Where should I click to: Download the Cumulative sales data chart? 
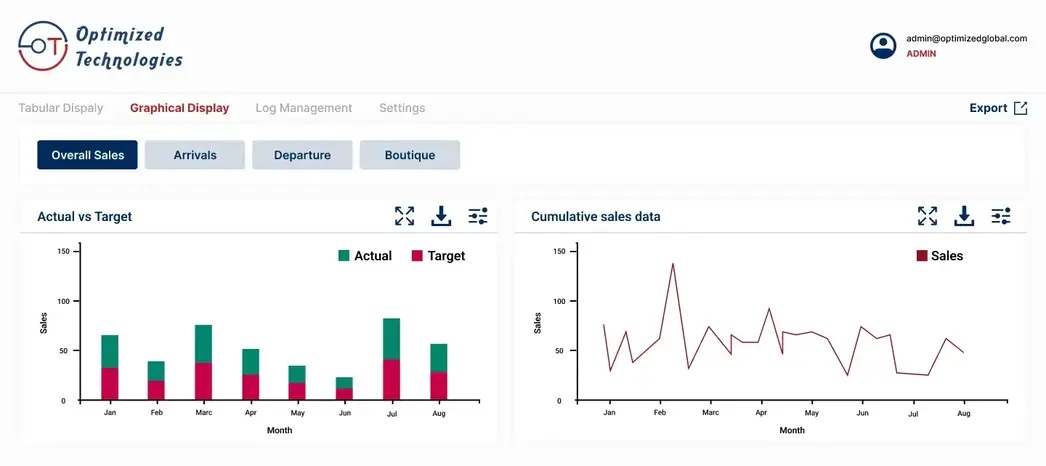964,216
